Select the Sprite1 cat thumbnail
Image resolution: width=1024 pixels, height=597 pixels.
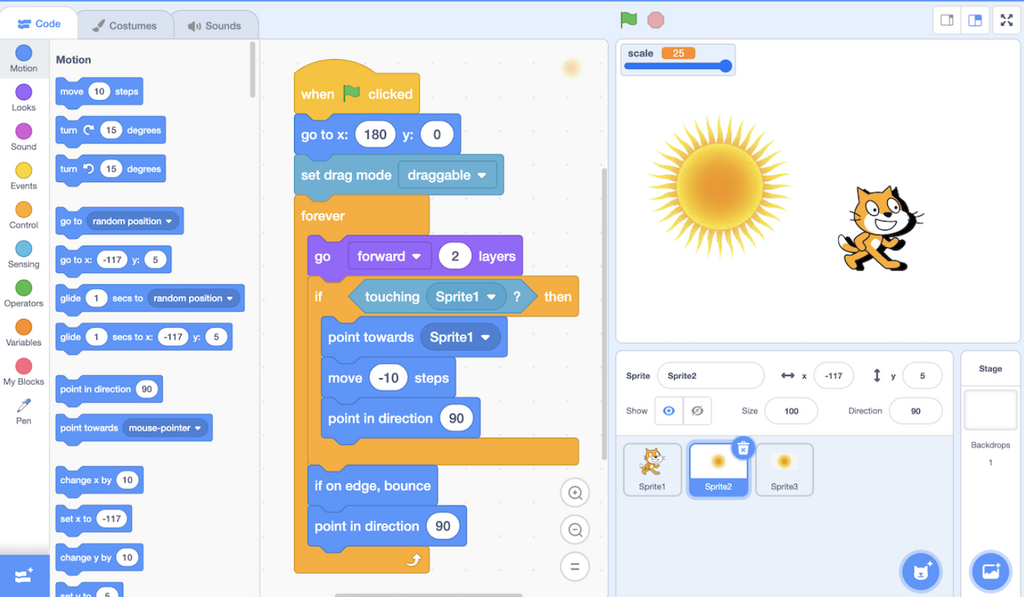[x=652, y=470]
